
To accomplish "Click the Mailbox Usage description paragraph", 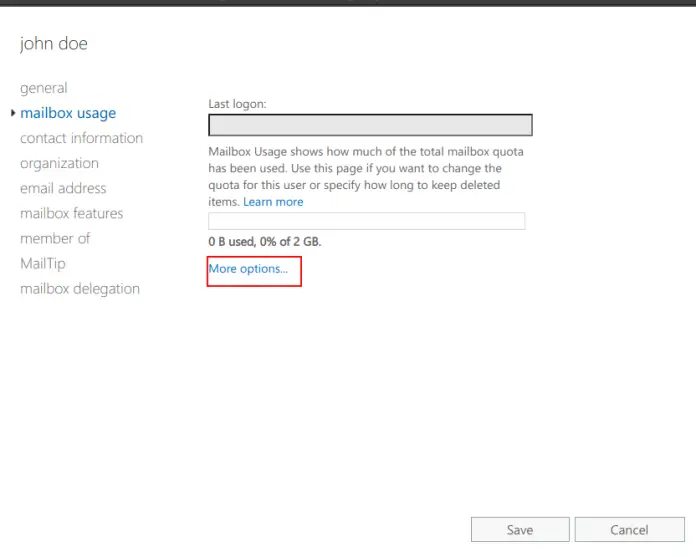I will [365, 169].
